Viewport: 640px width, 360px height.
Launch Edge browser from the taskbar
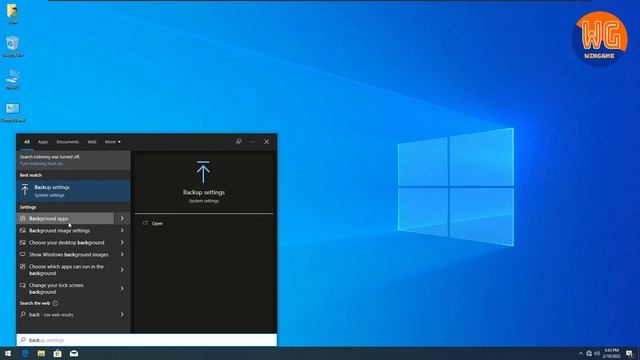coord(25,353)
